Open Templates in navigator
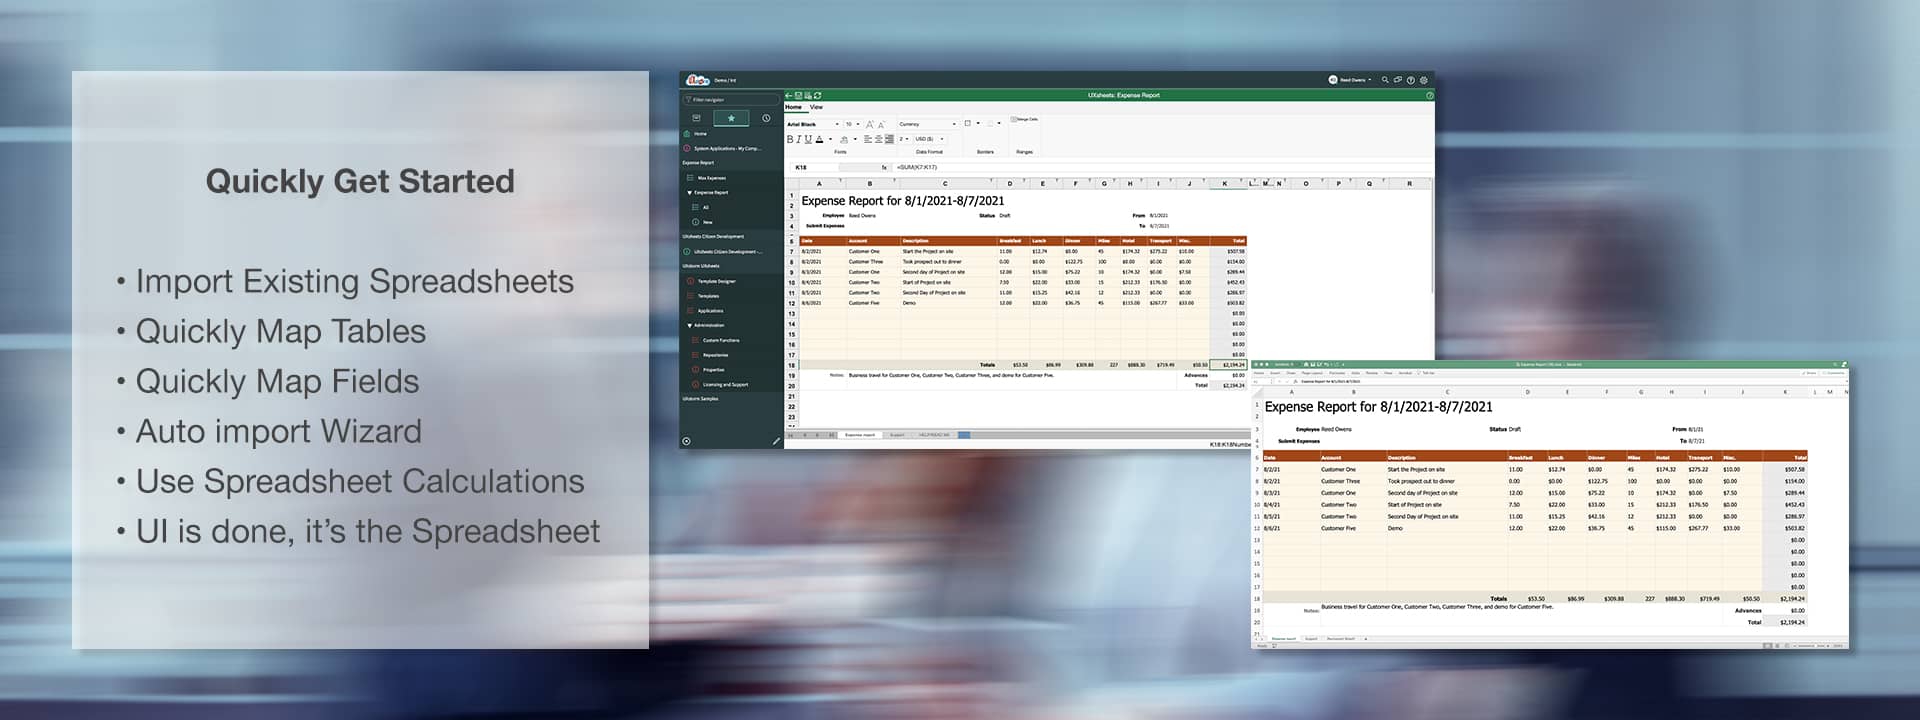This screenshot has width=1920, height=720. pyautogui.click(x=708, y=296)
